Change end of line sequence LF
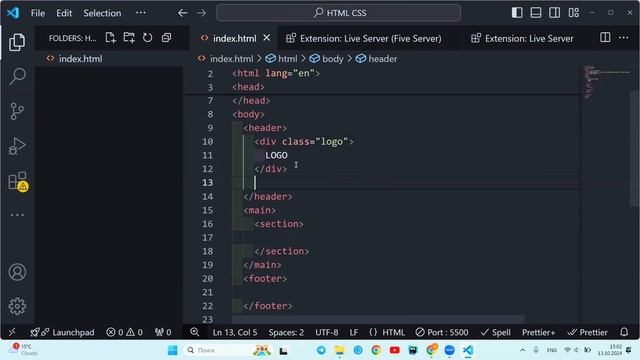640x360 pixels. [x=354, y=332]
